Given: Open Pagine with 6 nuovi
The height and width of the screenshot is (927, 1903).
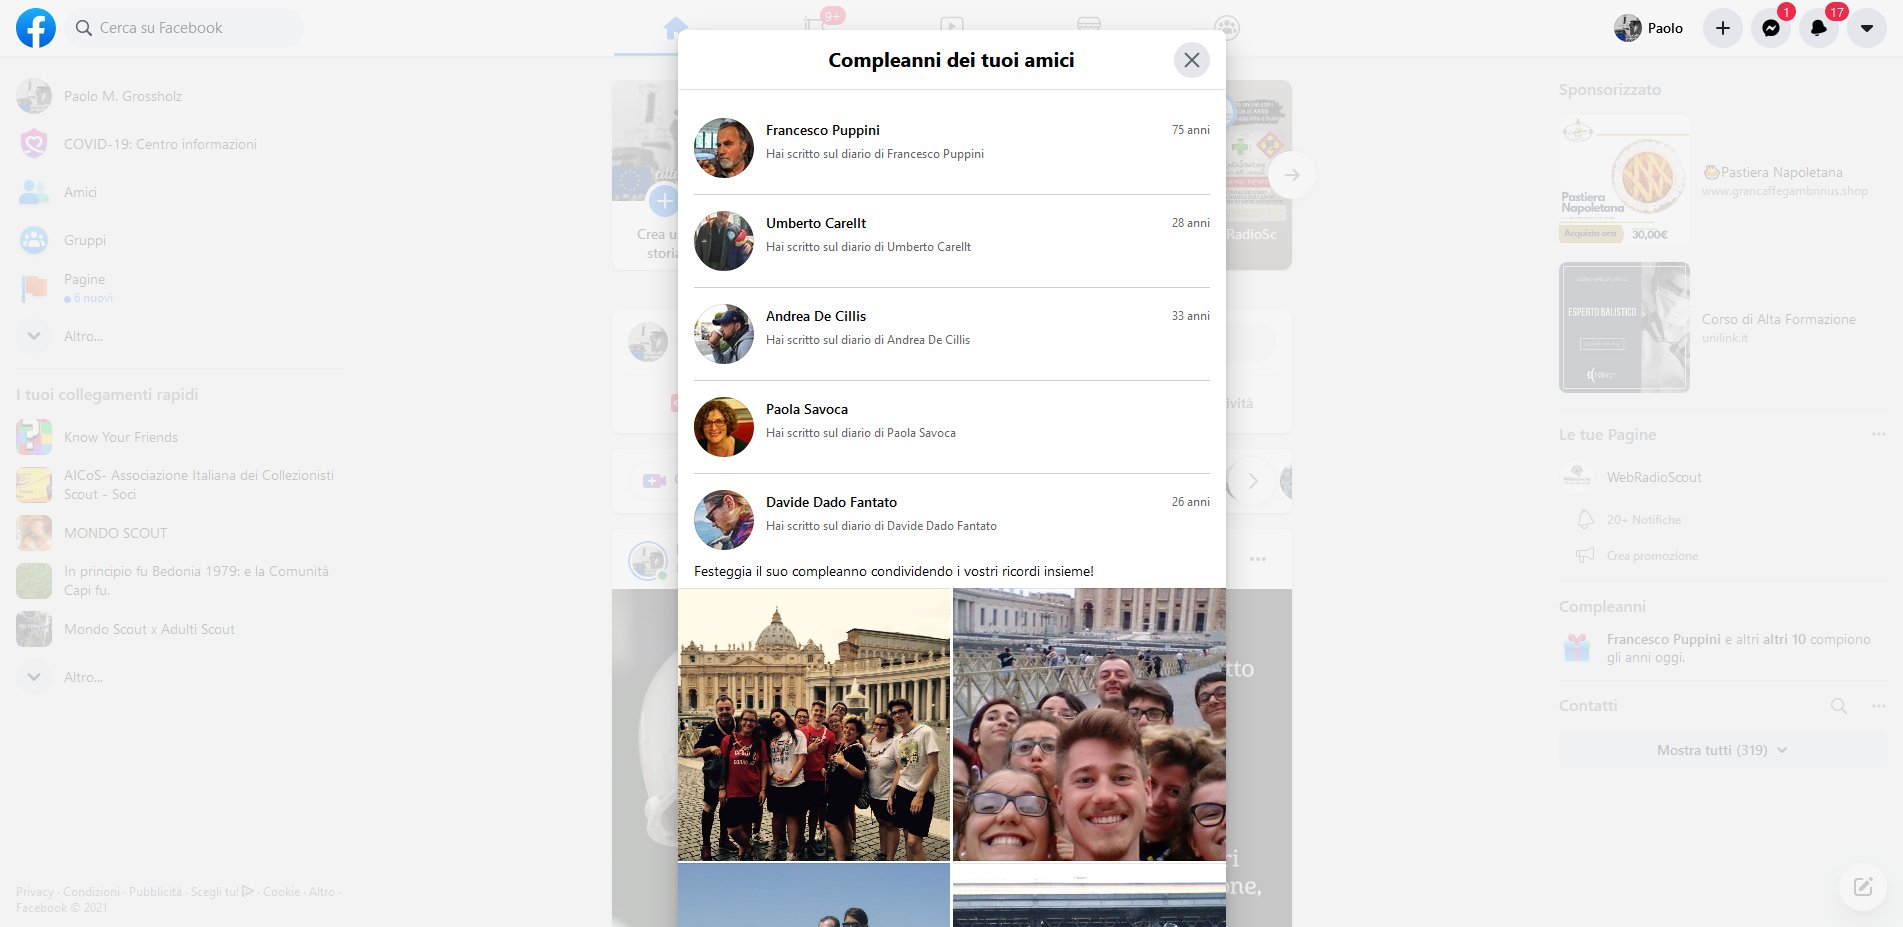Looking at the screenshot, I should [180, 288].
